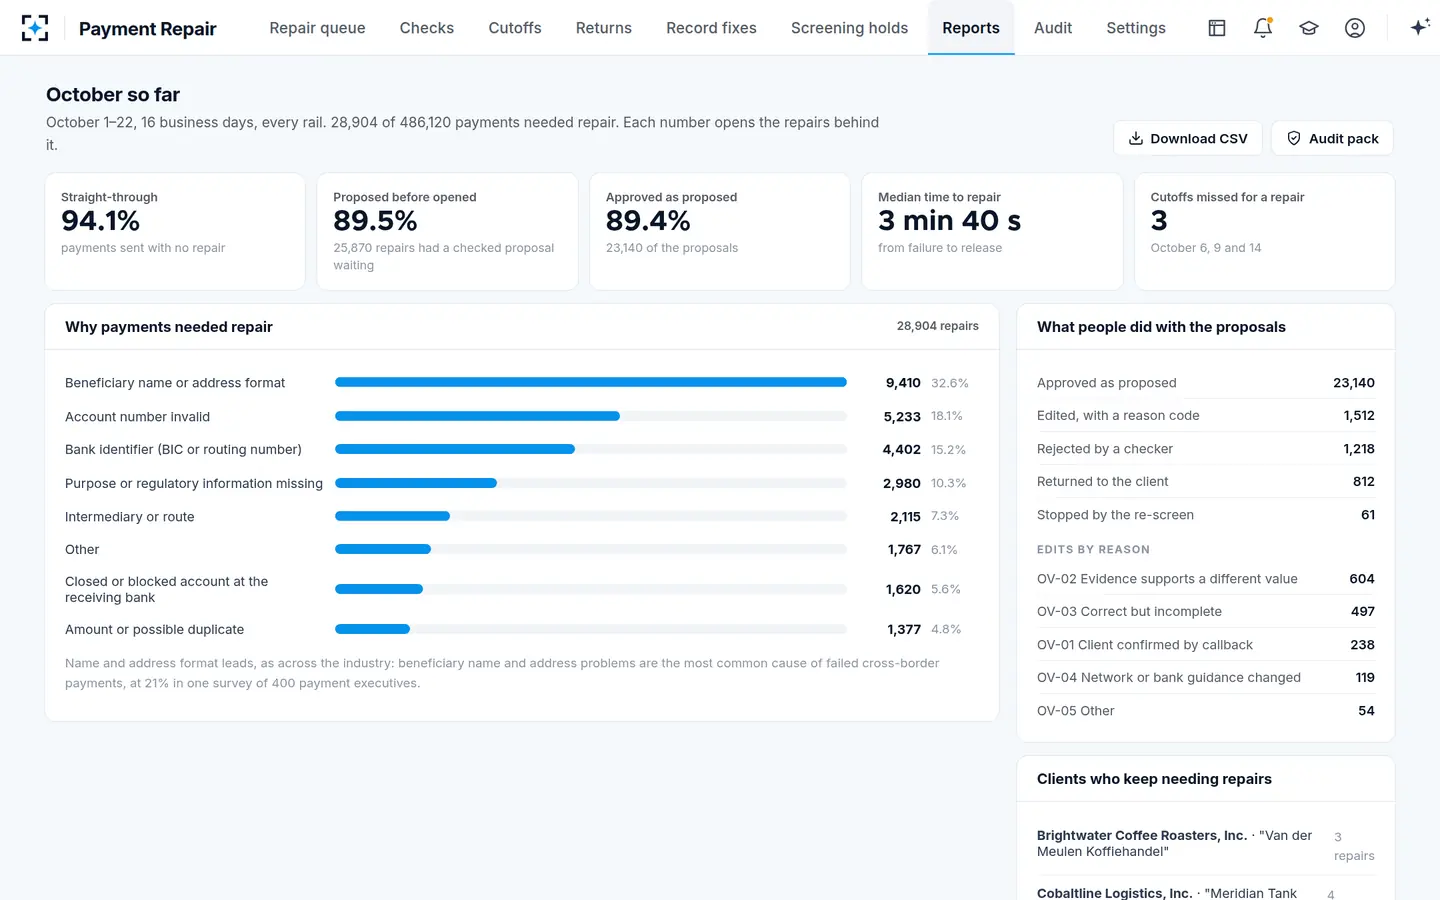This screenshot has height=900, width=1440.
Task: Click the Audit pack button
Action: 1332,138
